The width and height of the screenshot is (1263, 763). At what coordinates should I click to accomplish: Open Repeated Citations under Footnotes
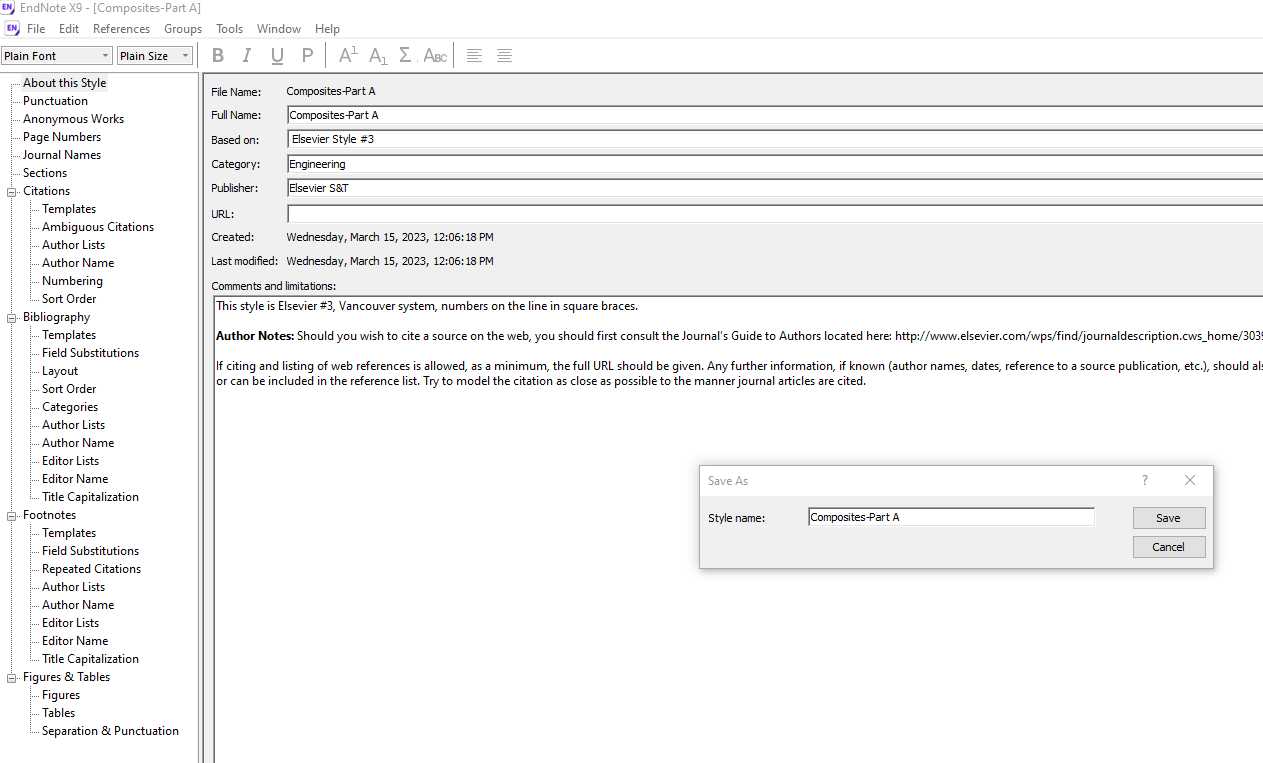click(91, 569)
